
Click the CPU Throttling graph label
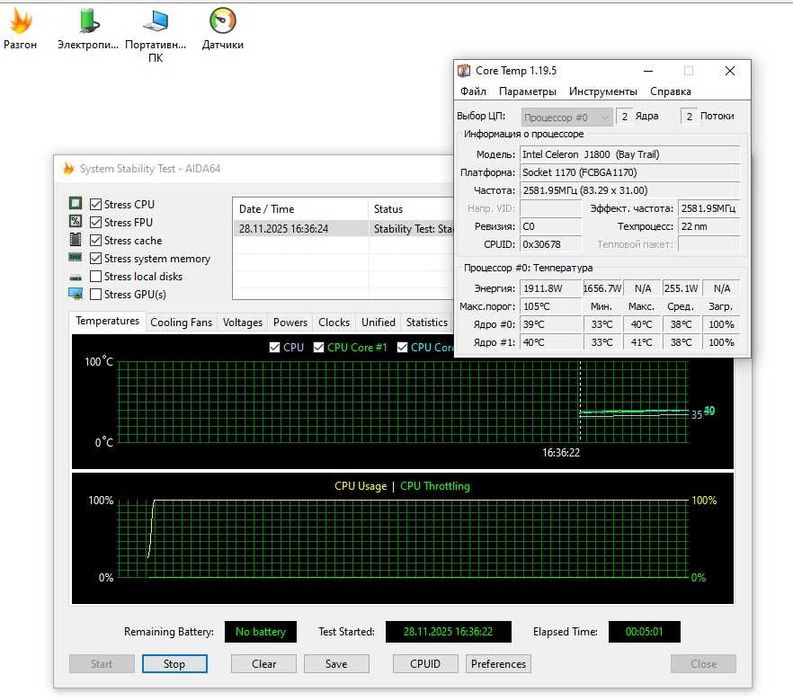tap(435, 486)
